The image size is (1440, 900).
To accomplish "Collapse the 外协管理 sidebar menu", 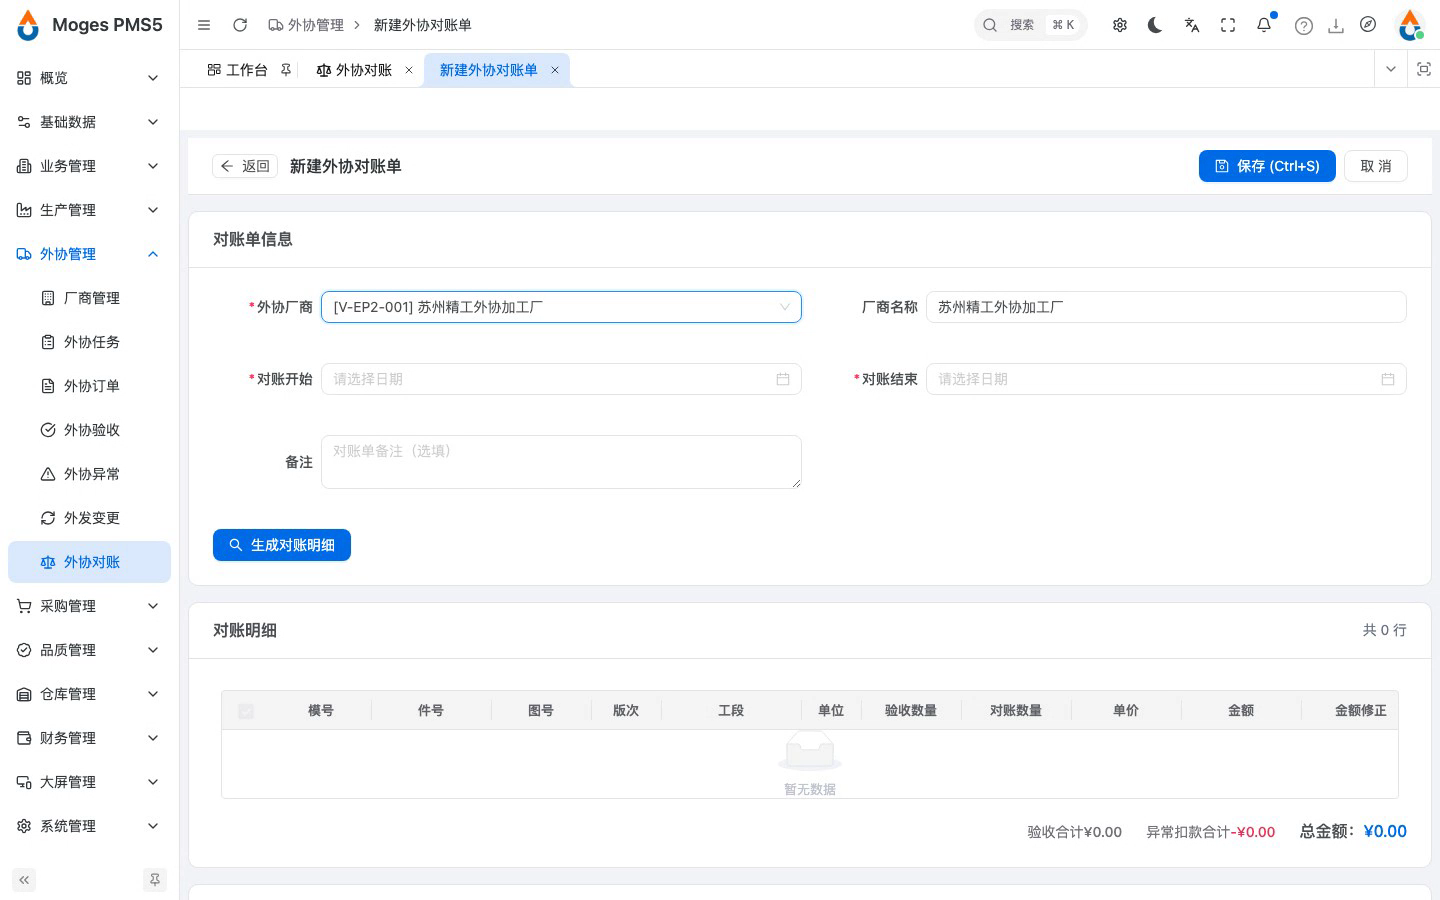I will [x=89, y=254].
